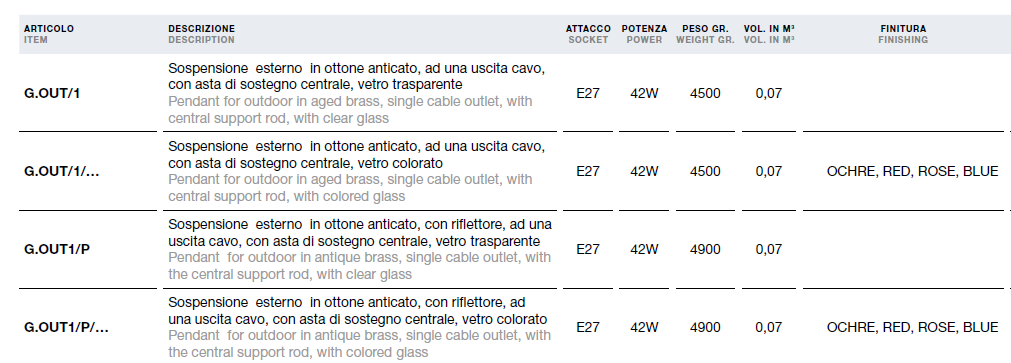Select the POTENZA POWER column header
Viewport: 1011px width, 363px height.
click(644, 34)
